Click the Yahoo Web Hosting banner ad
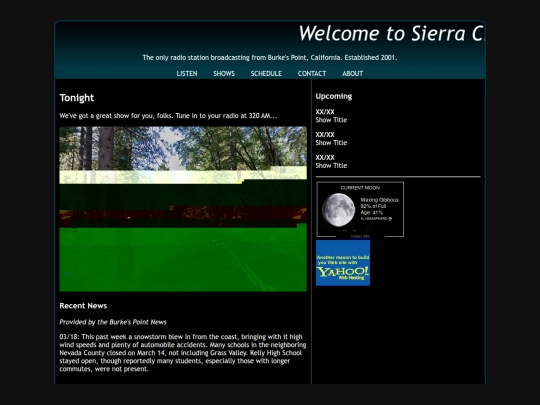Viewport: 540px width, 405px height. pyautogui.click(x=343, y=263)
